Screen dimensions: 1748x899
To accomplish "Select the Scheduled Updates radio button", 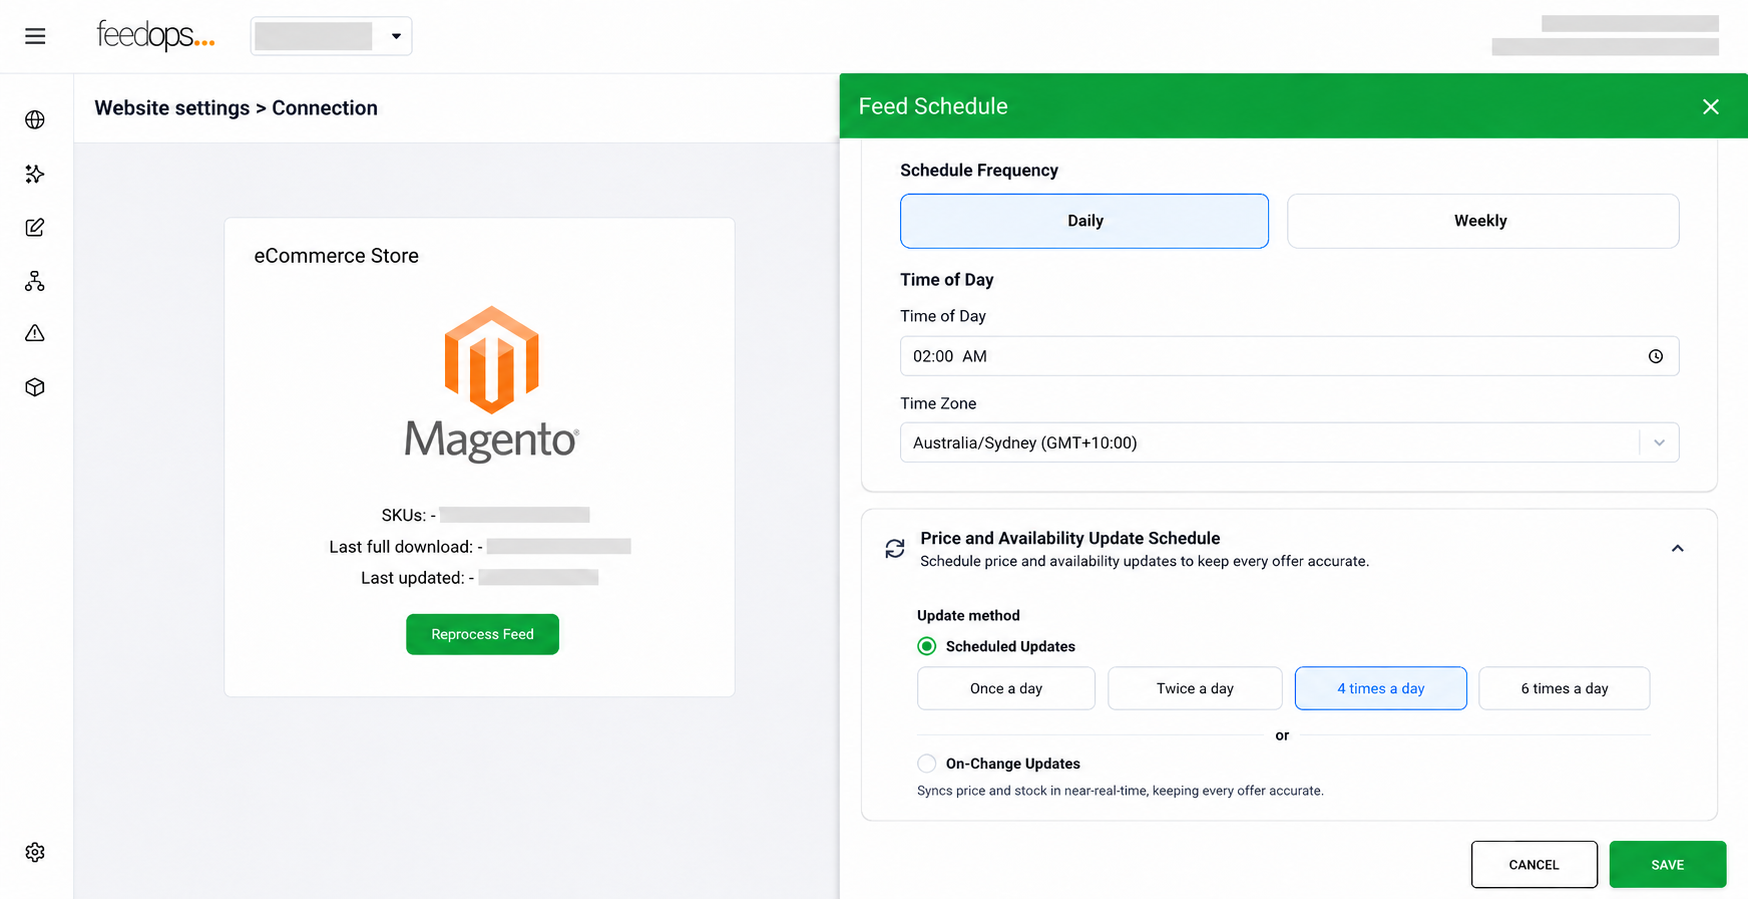I will click(x=927, y=646).
